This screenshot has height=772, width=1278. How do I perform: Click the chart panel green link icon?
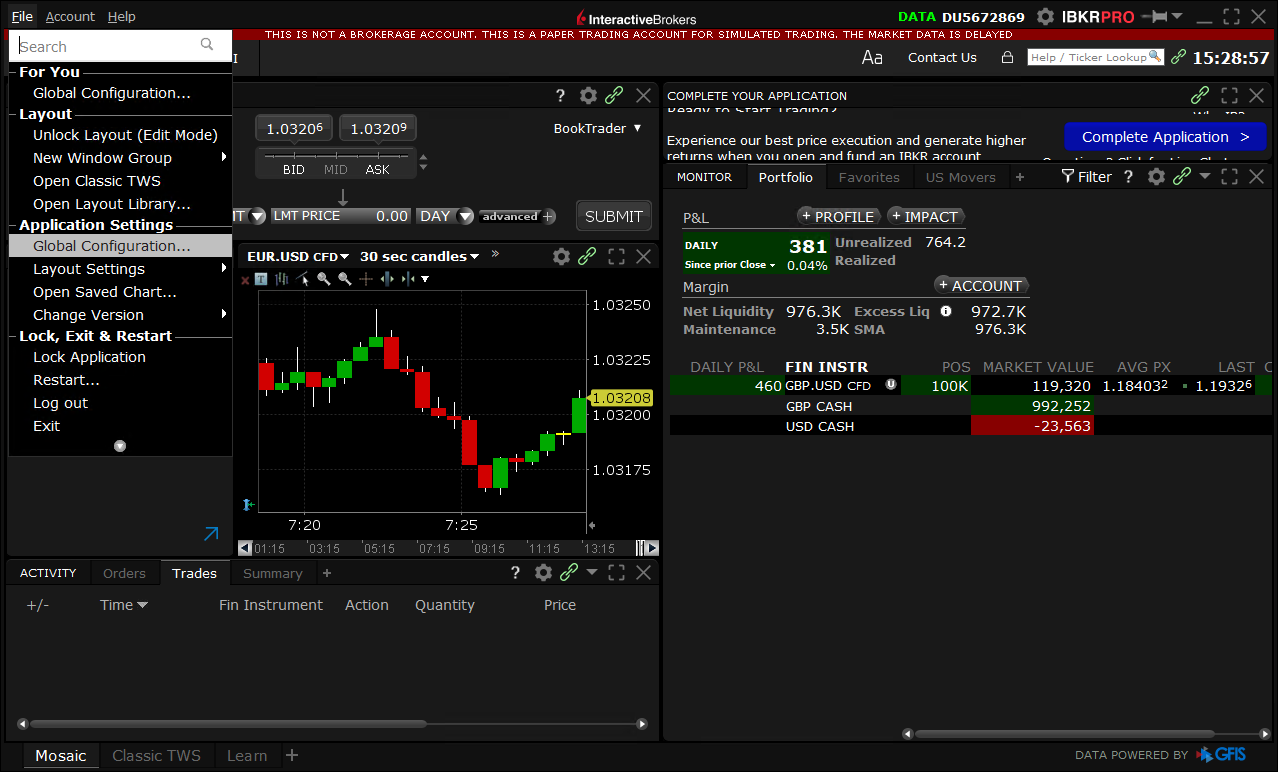tap(588, 256)
